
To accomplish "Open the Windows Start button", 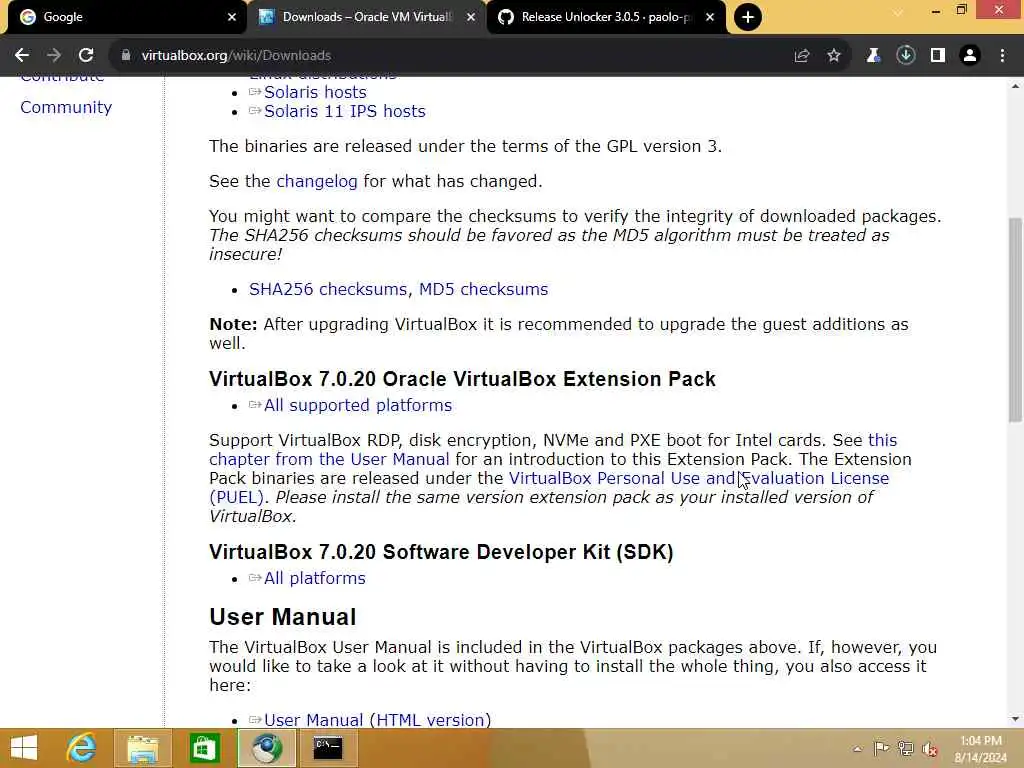I will (x=24, y=748).
